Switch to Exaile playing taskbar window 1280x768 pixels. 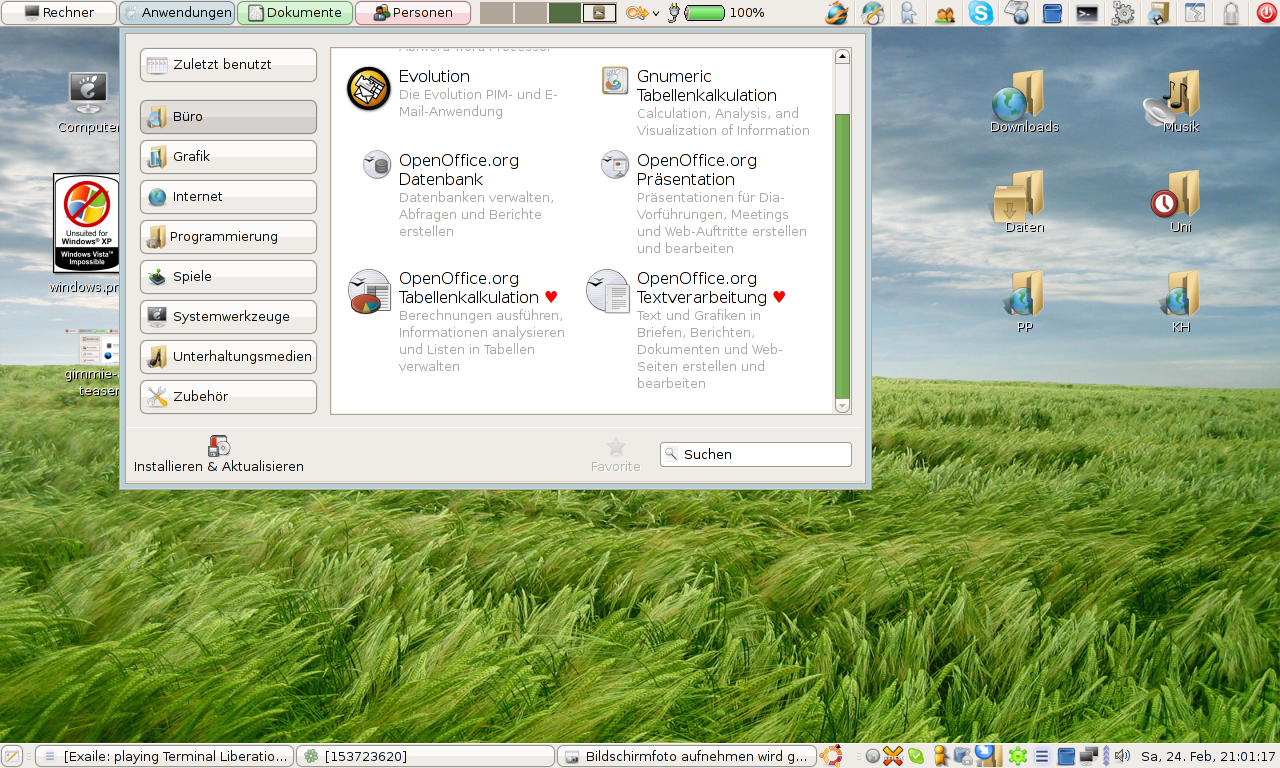tap(165, 756)
